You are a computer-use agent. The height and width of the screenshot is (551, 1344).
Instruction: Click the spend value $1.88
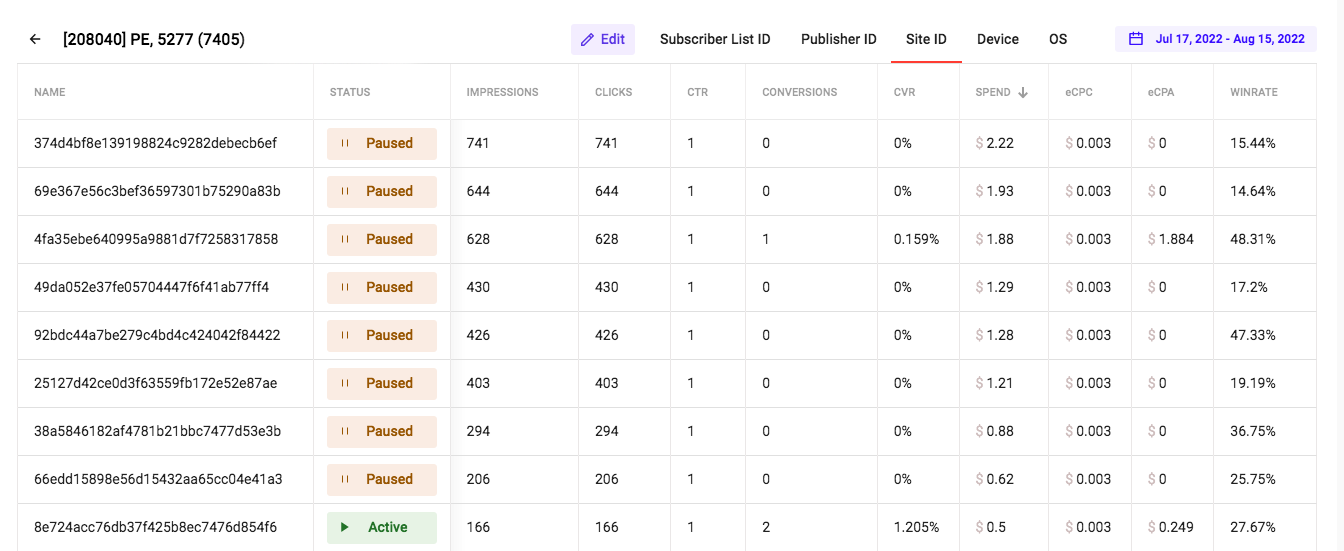tap(995, 239)
